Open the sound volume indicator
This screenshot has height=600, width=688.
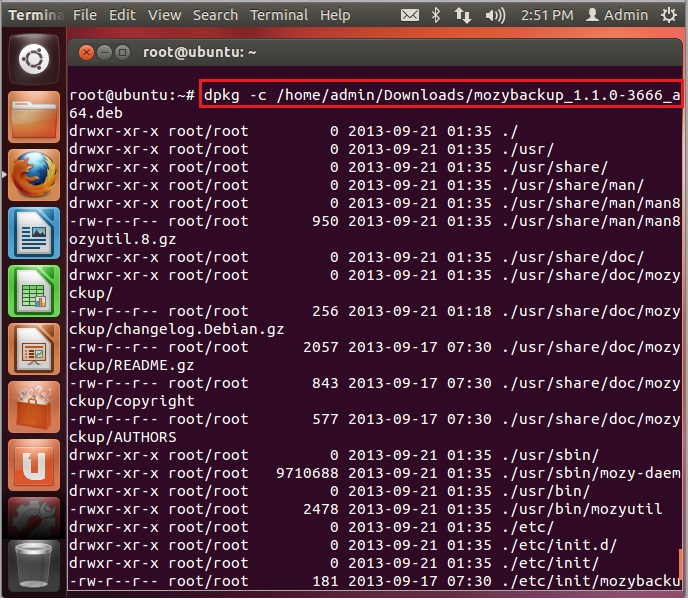(x=495, y=16)
